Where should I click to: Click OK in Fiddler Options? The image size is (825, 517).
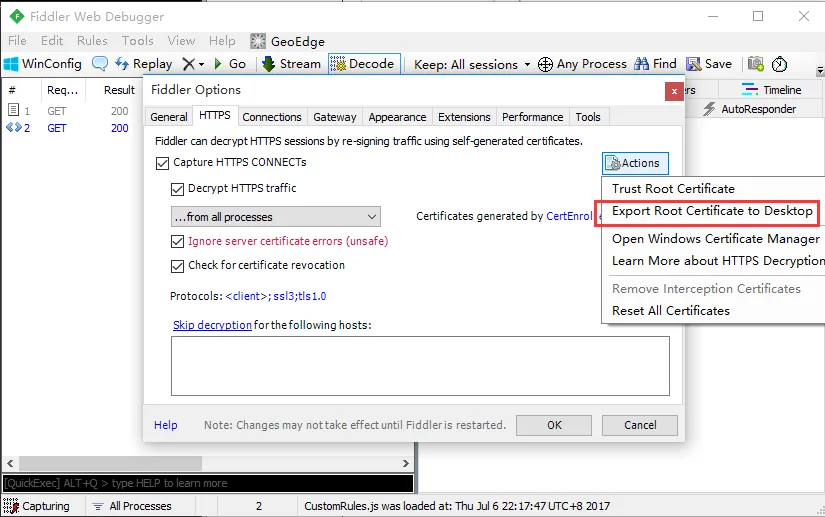coord(554,425)
